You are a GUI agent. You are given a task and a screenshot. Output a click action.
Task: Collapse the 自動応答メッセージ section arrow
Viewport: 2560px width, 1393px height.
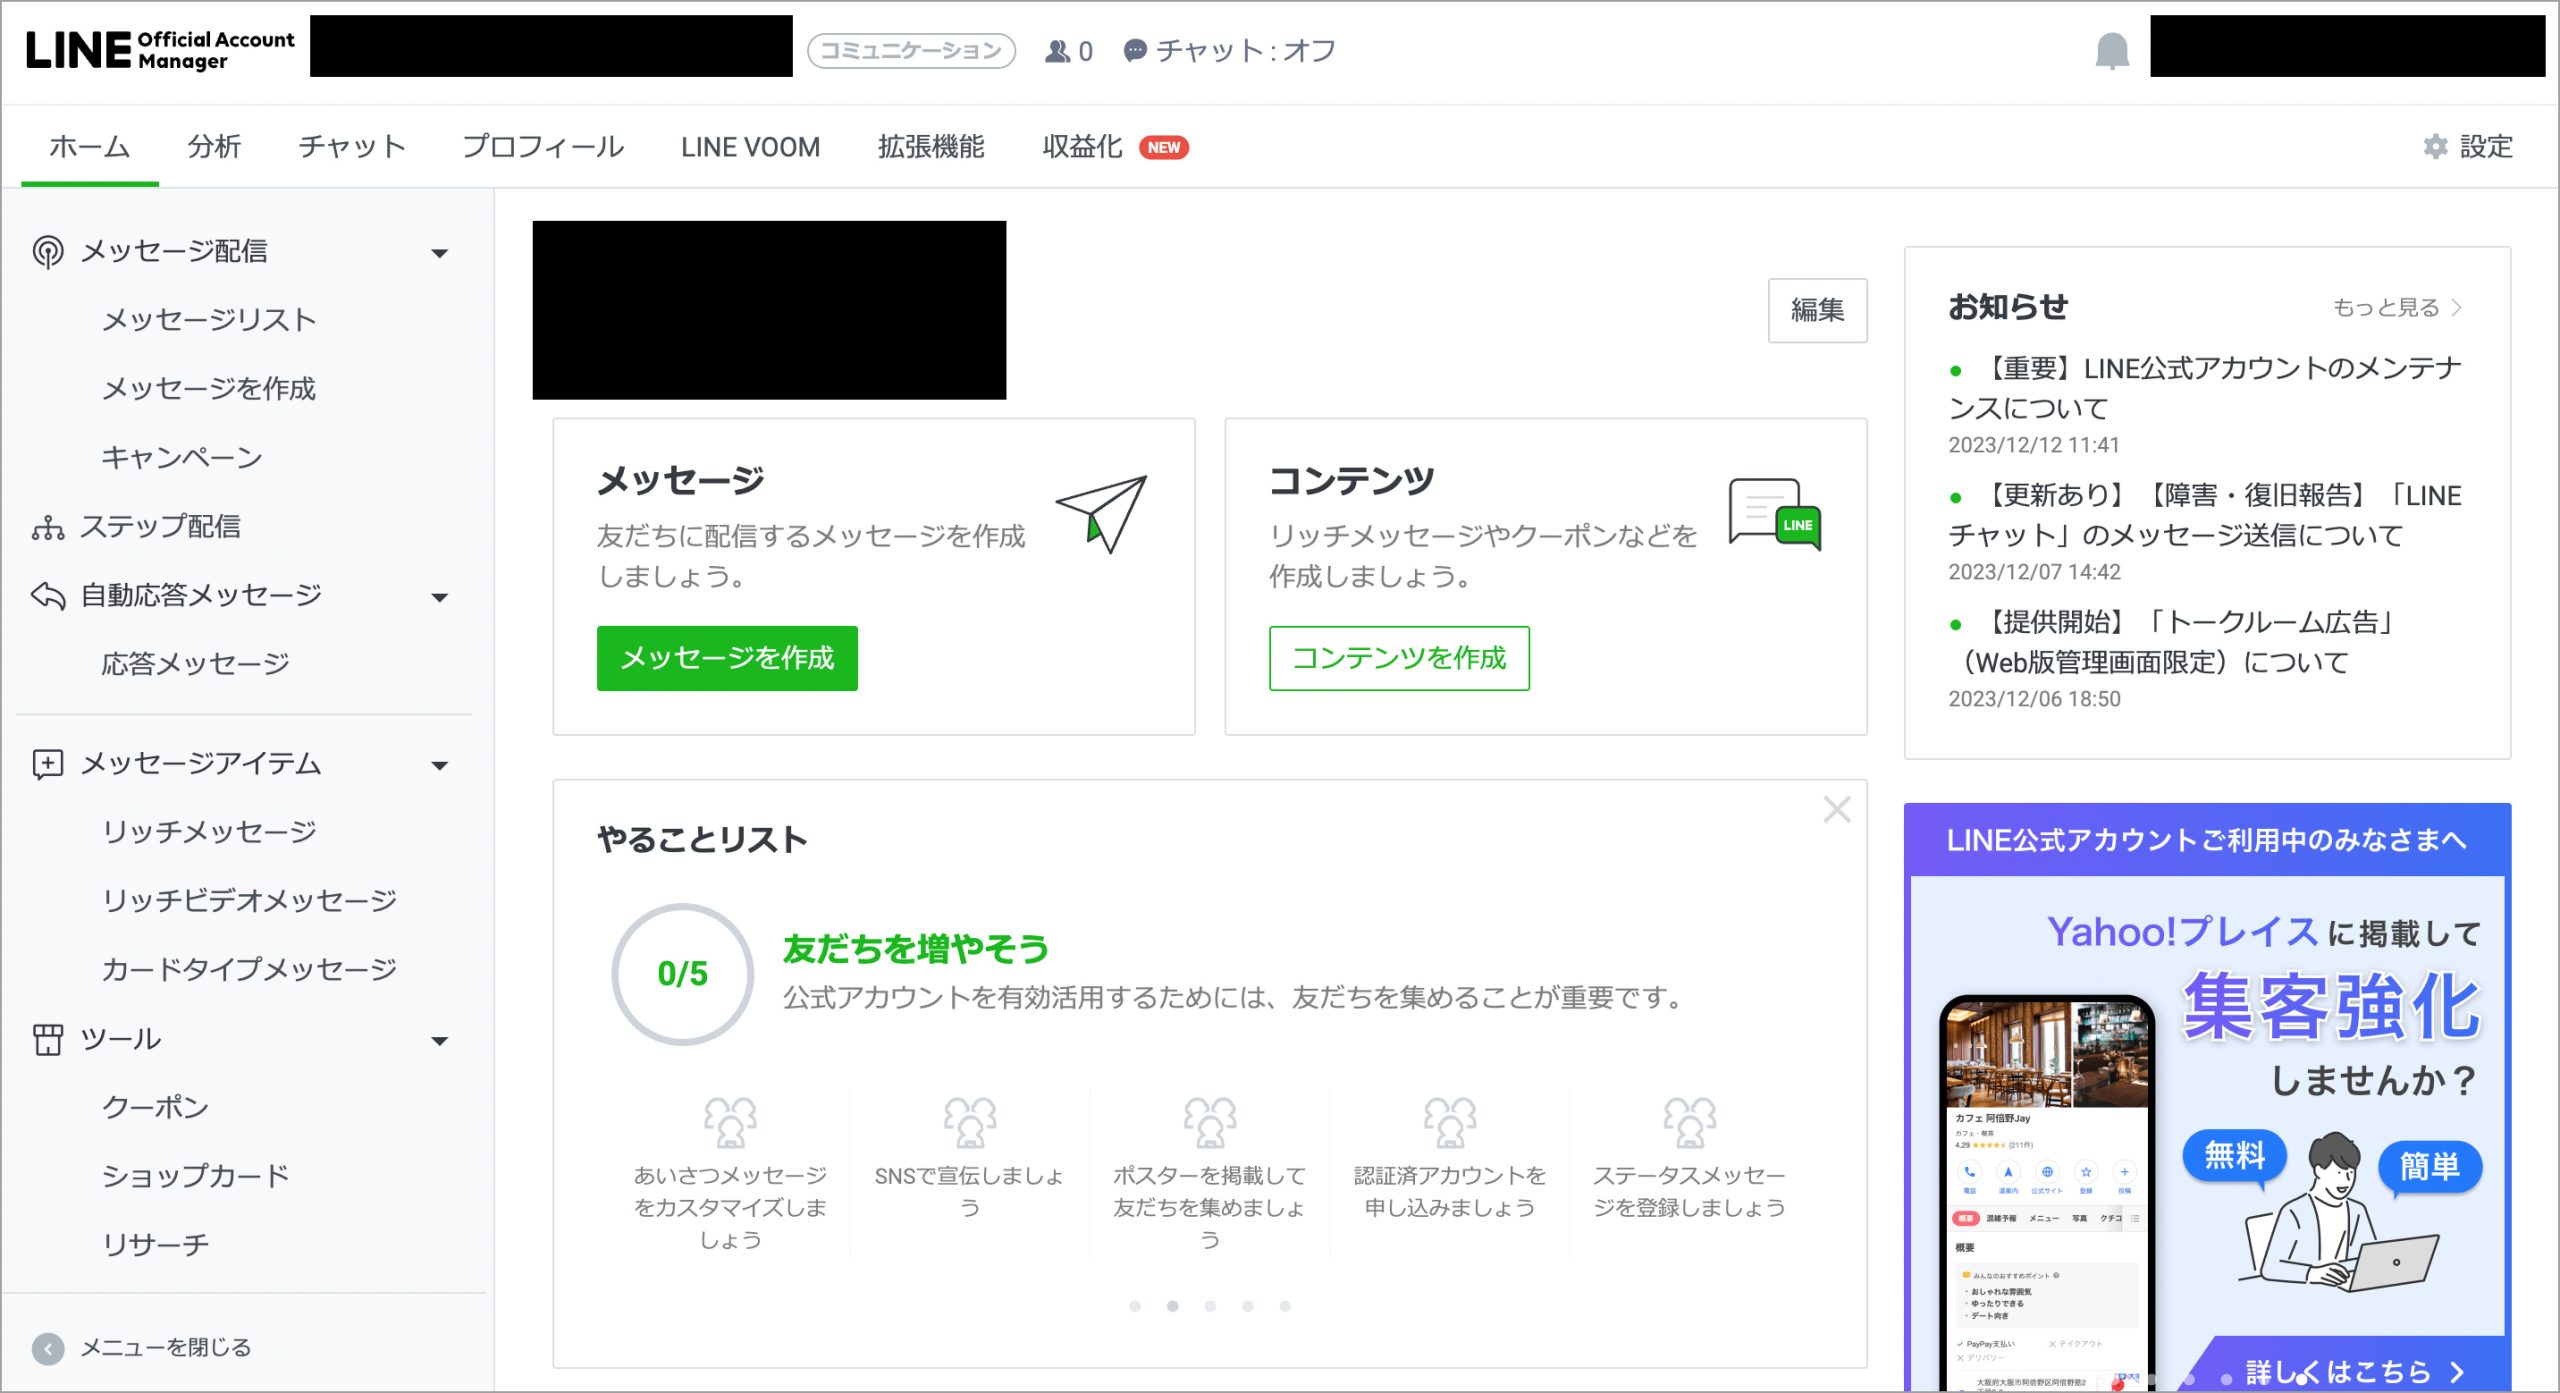point(439,598)
